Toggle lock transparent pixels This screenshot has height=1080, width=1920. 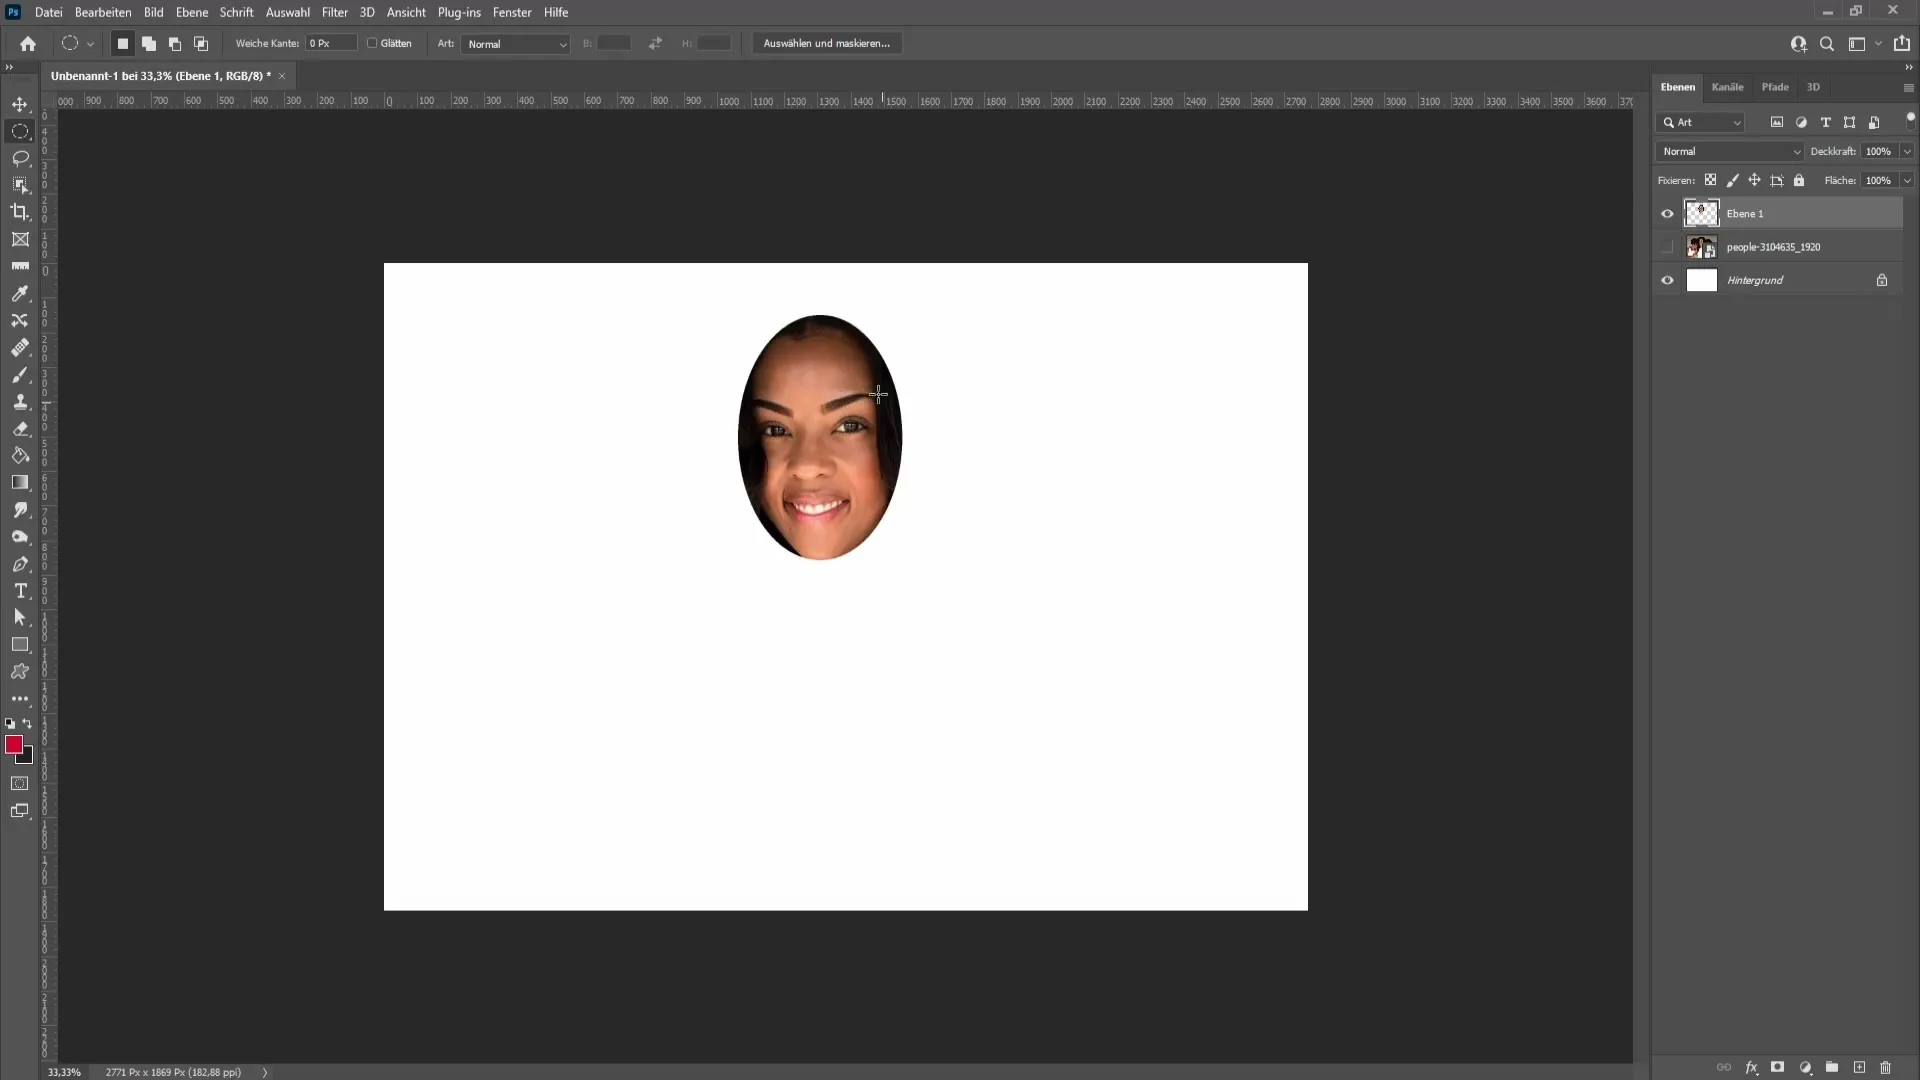tap(1711, 181)
